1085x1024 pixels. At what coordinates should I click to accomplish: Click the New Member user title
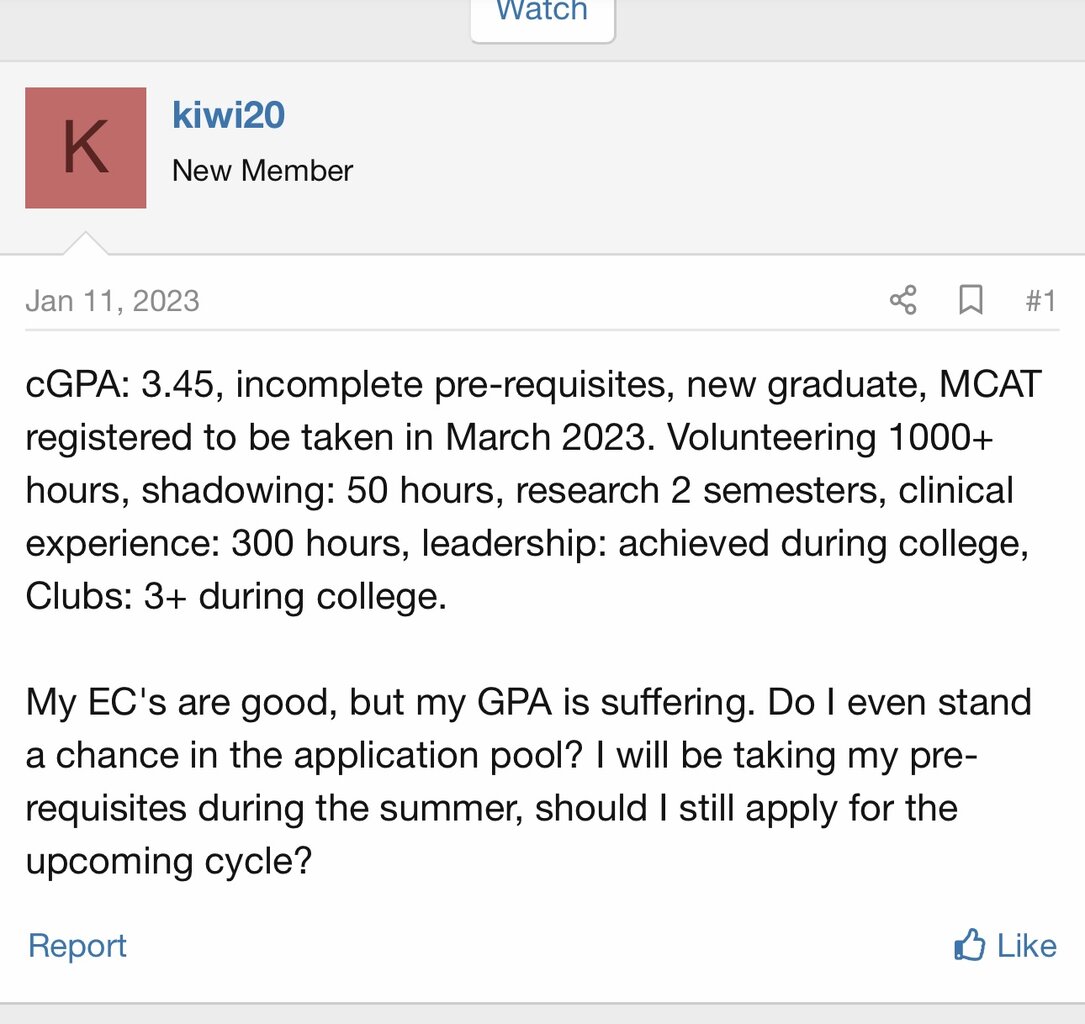pos(262,170)
